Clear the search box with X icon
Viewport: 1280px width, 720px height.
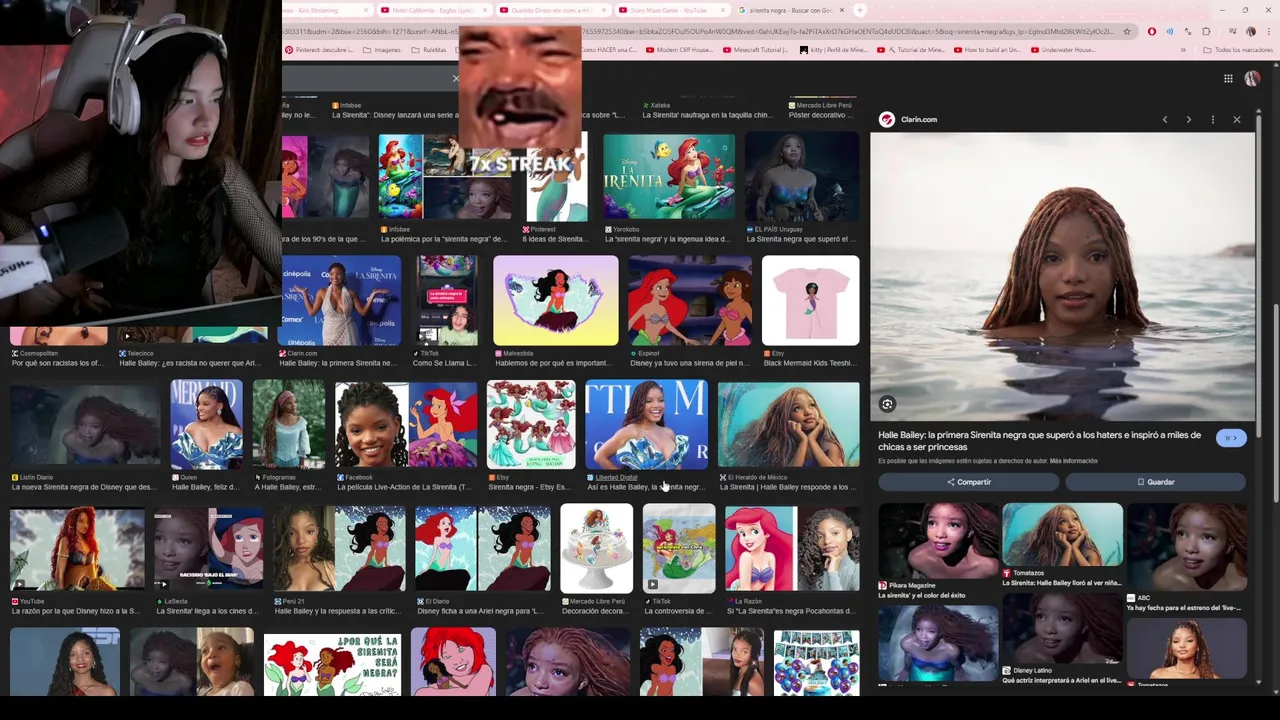pyautogui.click(x=455, y=78)
